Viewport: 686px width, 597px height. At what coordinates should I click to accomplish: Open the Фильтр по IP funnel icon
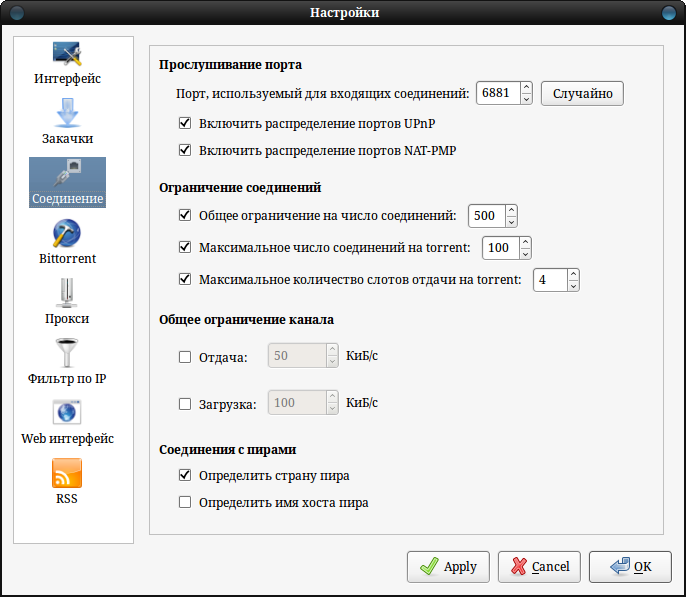(67, 353)
